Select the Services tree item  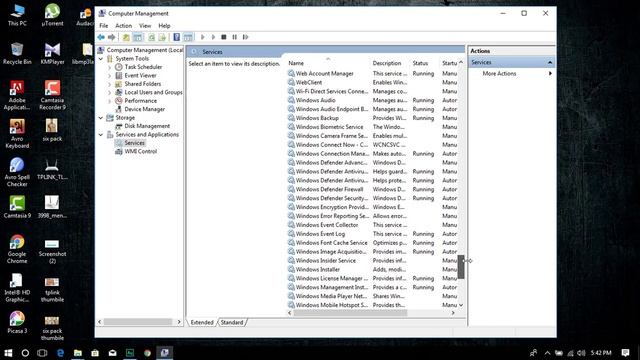134,143
